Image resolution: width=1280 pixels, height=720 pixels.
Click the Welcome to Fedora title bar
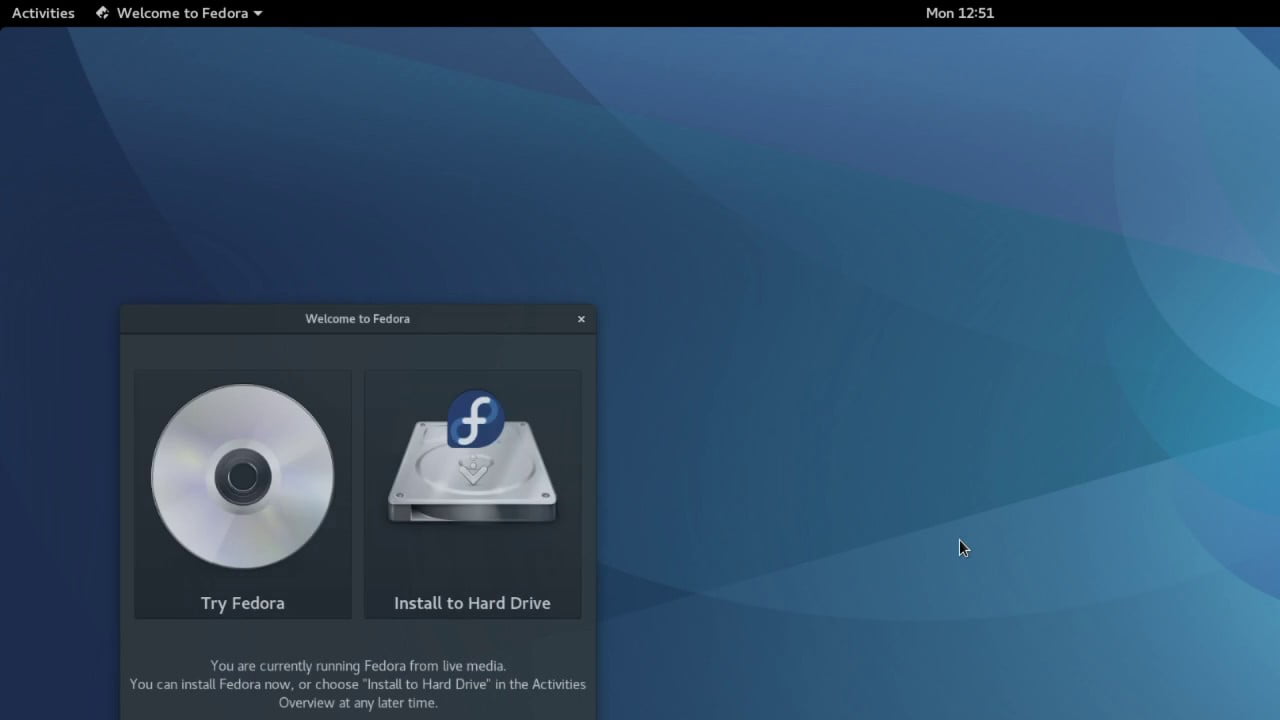(357, 318)
